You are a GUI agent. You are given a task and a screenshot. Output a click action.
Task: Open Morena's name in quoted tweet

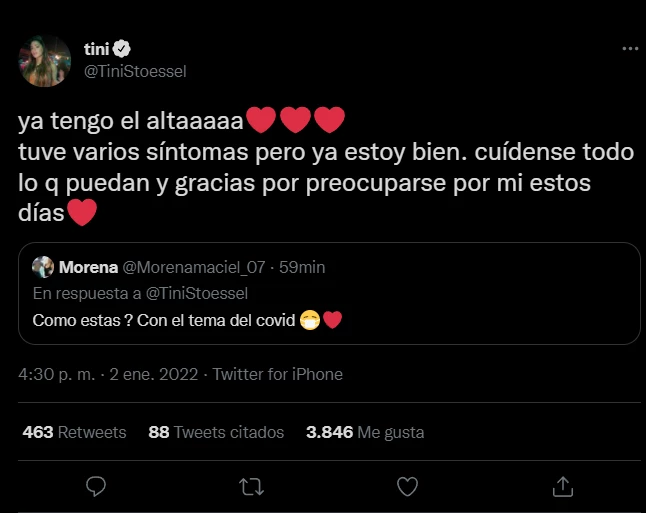(86, 267)
